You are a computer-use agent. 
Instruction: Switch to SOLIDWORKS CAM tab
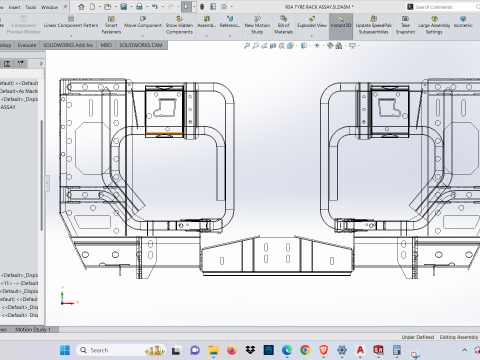[141, 45]
